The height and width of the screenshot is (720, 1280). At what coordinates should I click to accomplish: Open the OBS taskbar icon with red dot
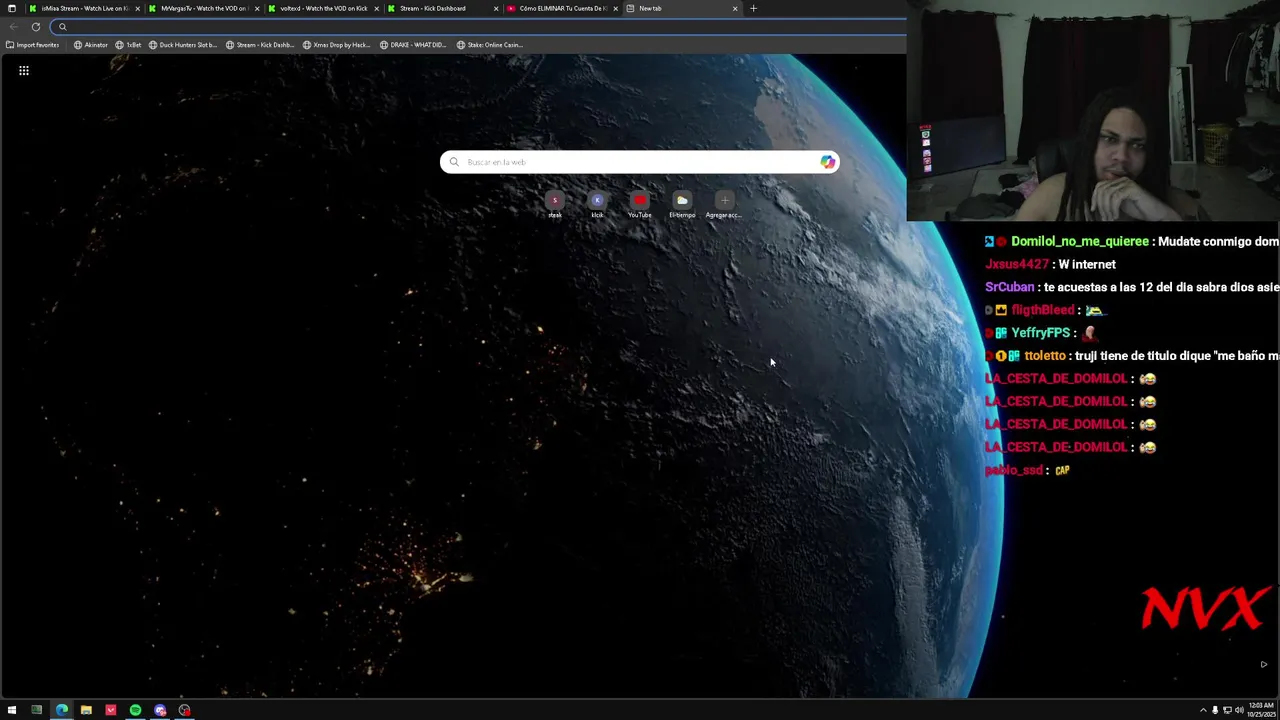pyautogui.click(x=184, y=710)
